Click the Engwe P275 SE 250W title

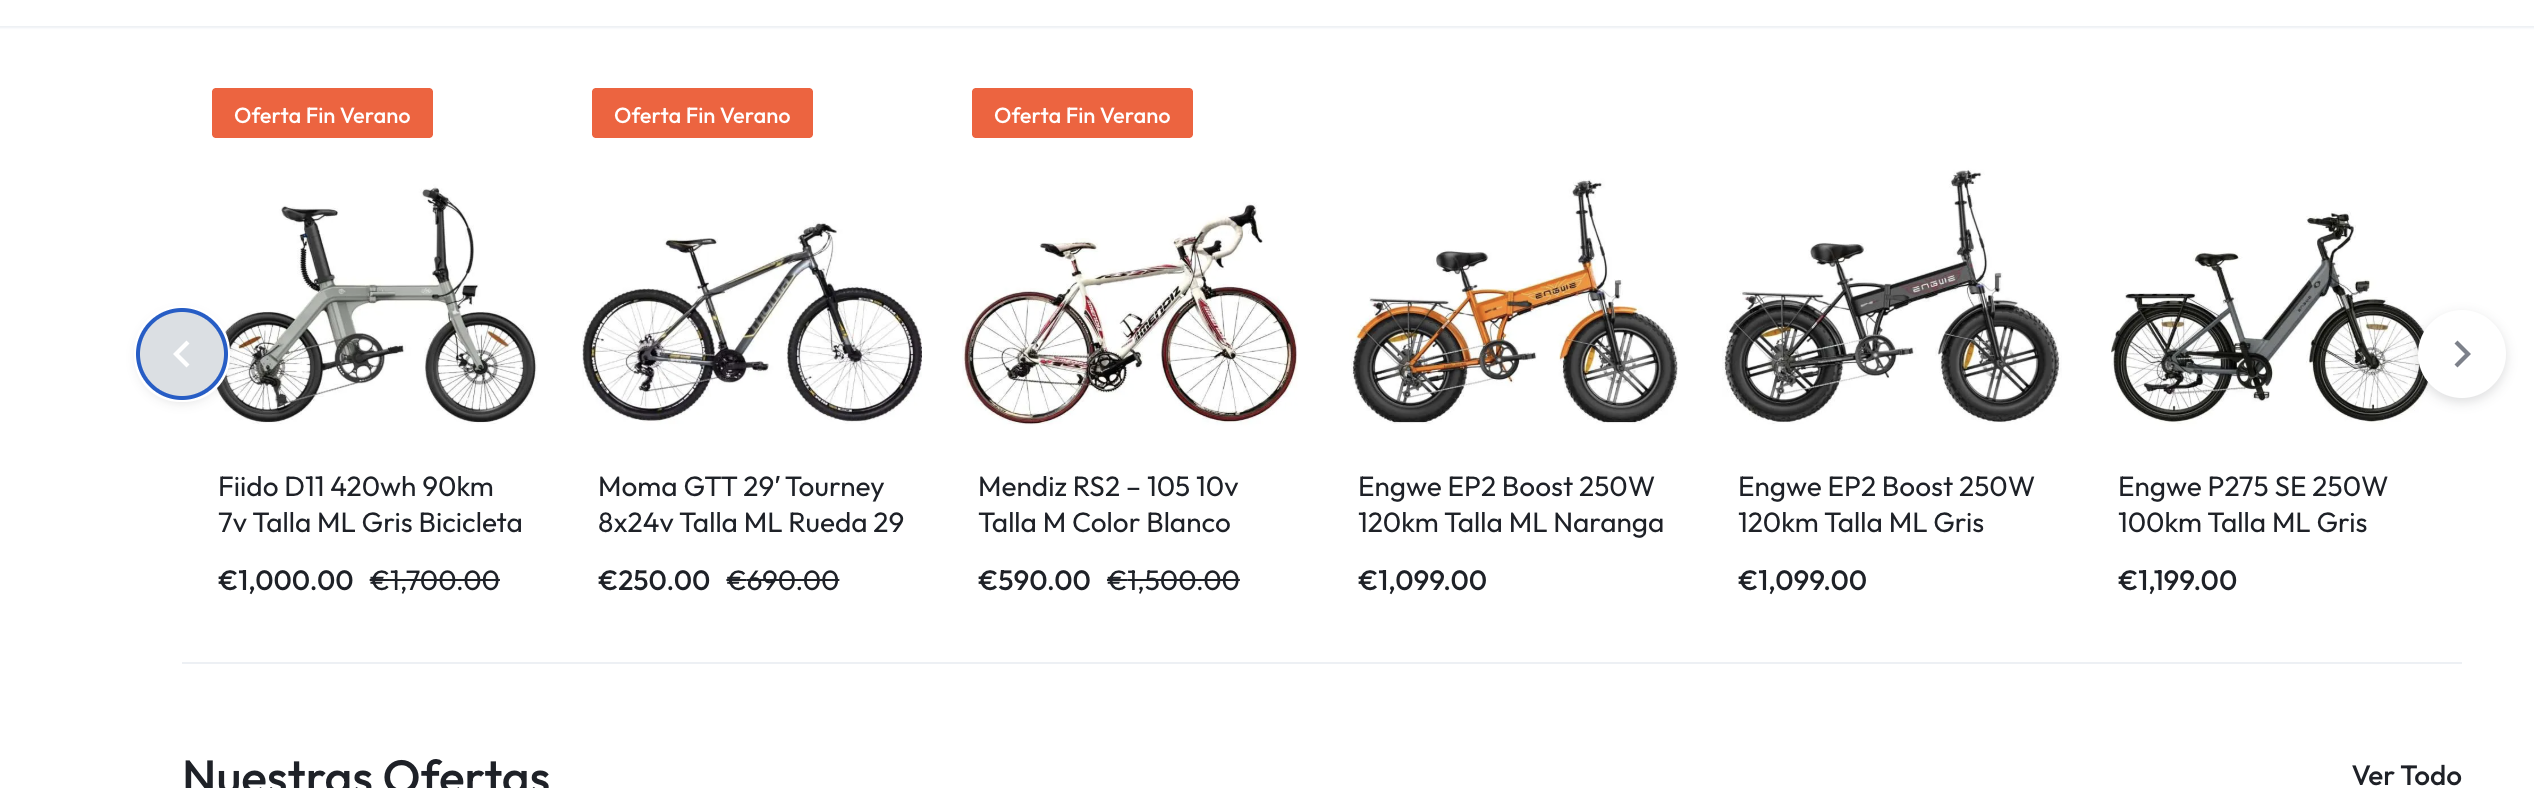2251,504
